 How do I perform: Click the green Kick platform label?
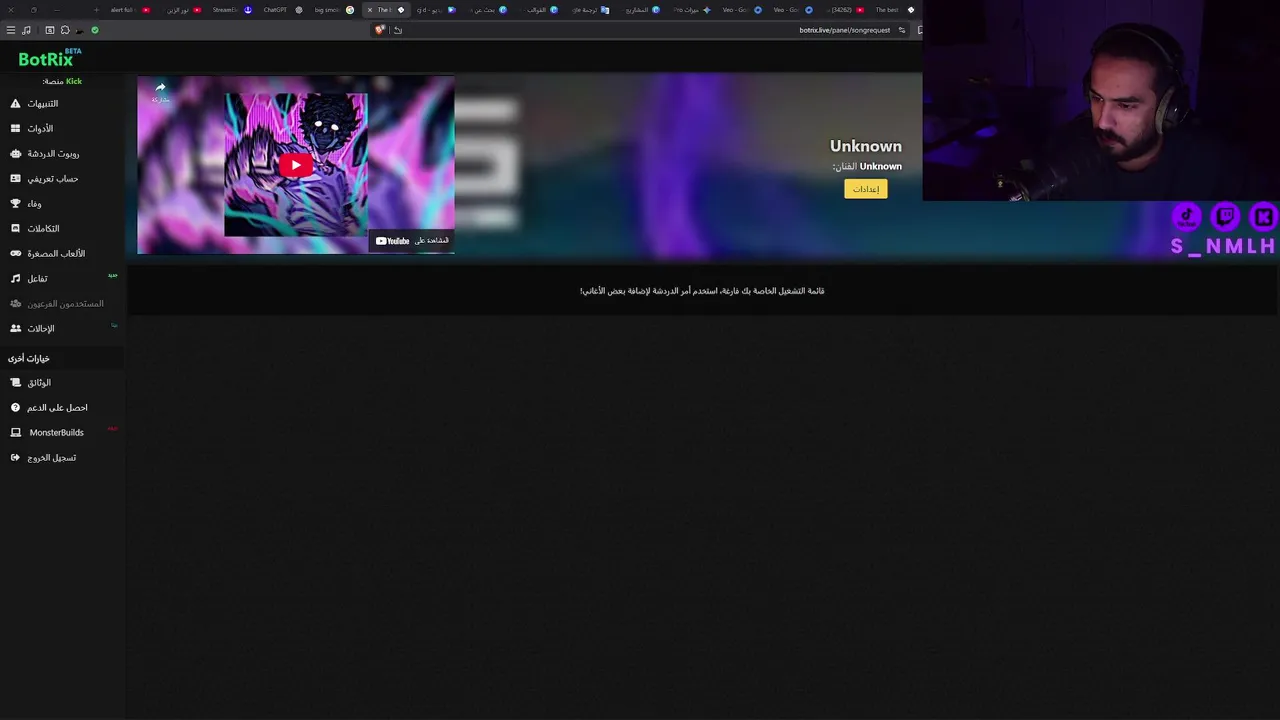(74, 81)
